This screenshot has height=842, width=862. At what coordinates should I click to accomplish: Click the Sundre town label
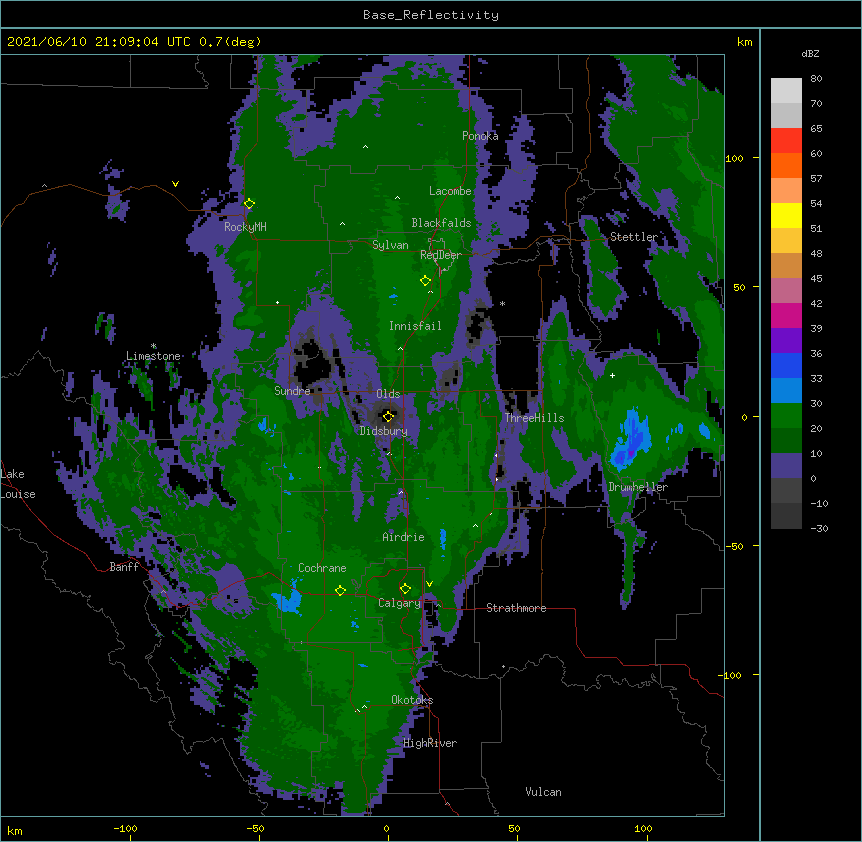[x=292, y=391]
